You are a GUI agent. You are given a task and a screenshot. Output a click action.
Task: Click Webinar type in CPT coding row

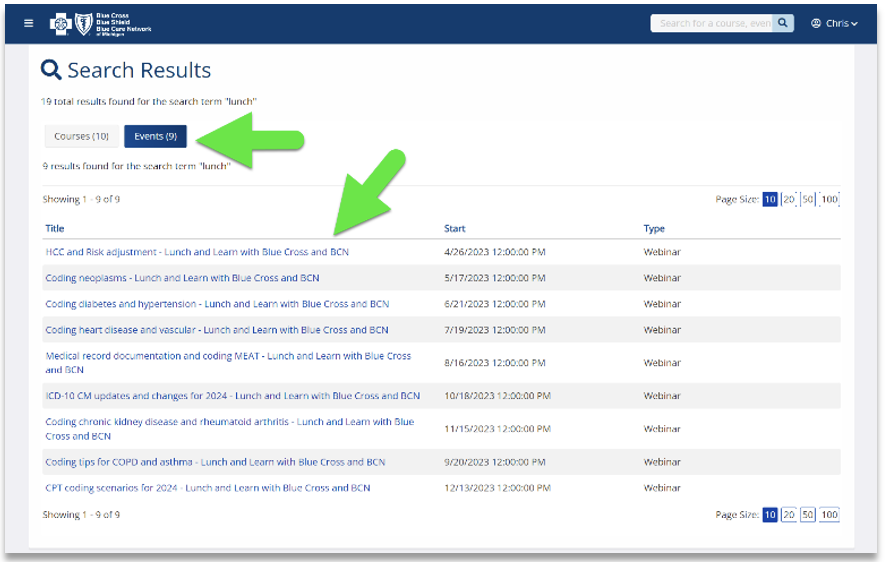(x=662, y=488)
